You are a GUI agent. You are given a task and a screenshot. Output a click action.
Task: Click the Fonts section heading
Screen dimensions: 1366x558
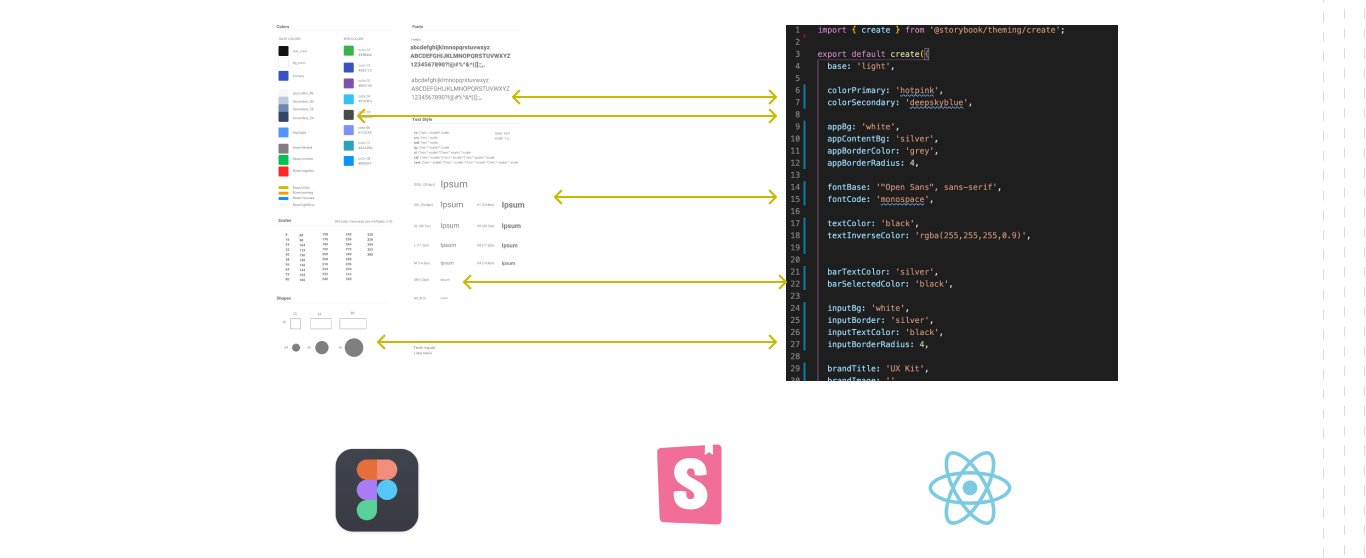tap(417, 27)
